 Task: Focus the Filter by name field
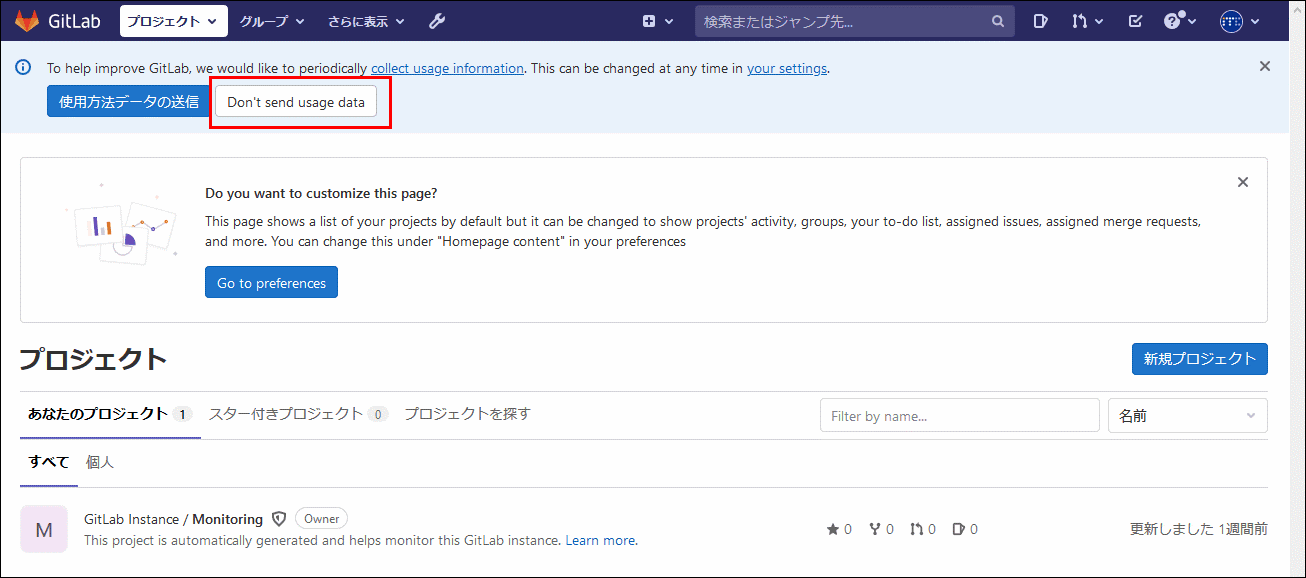[x=960, y=415]
